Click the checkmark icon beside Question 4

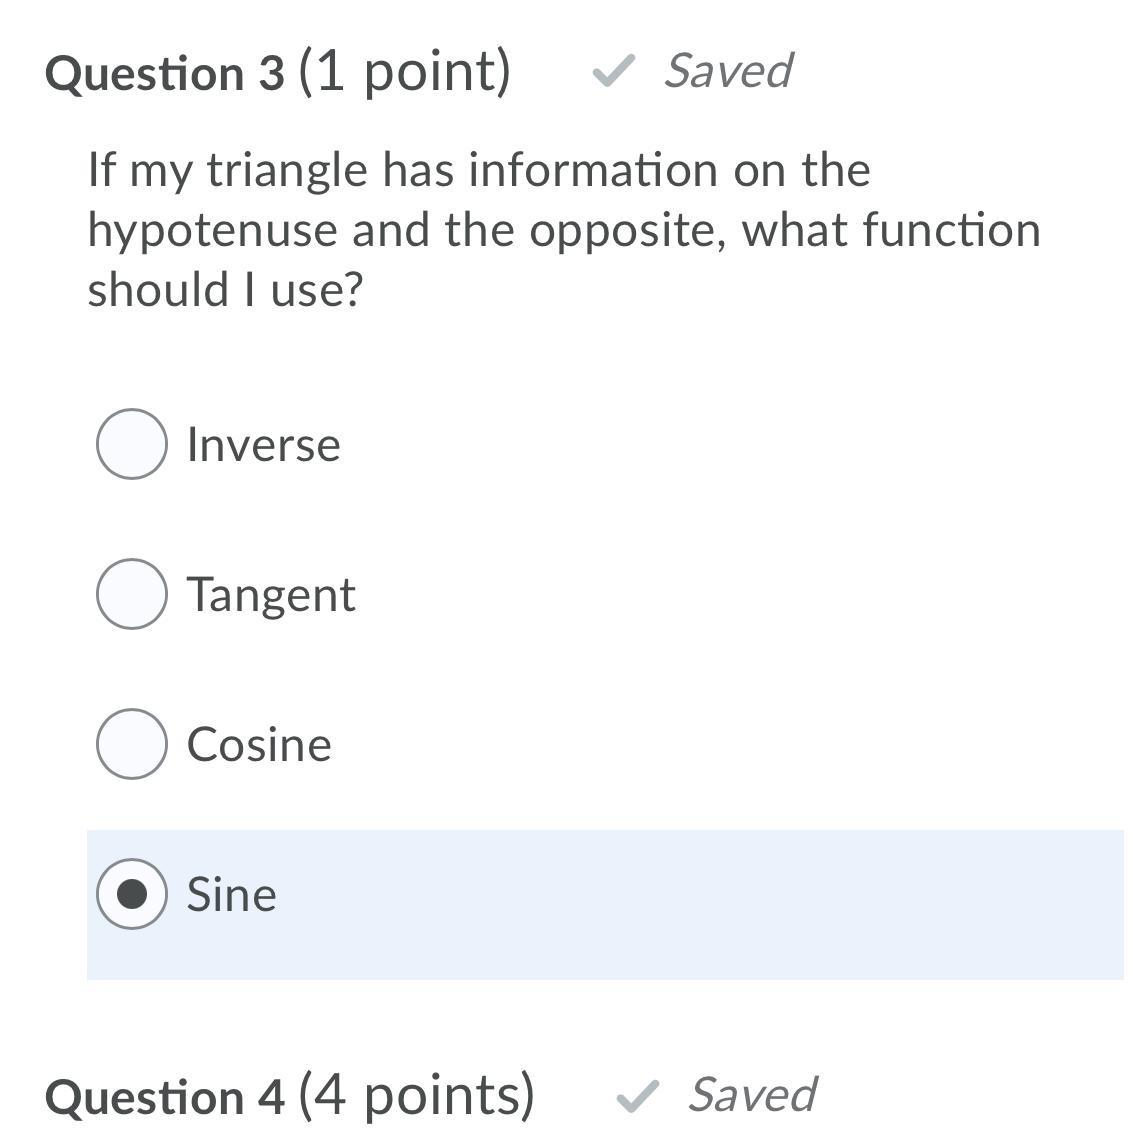click(x=637, y=1095)
